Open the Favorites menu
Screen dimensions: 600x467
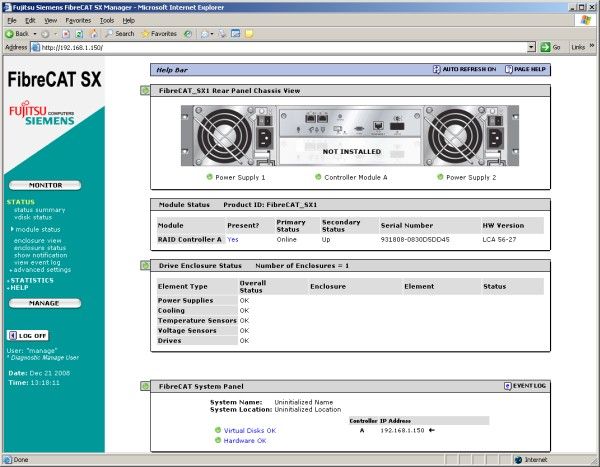coord(78,20)
